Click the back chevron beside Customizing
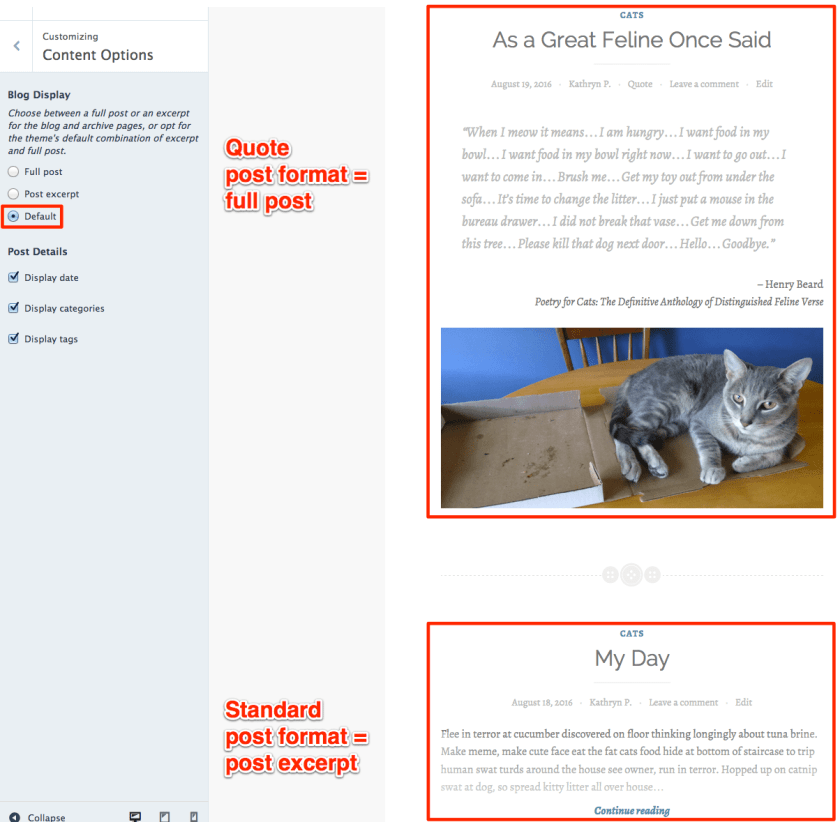The image size is (840, 822). click(x=16, y=45)
